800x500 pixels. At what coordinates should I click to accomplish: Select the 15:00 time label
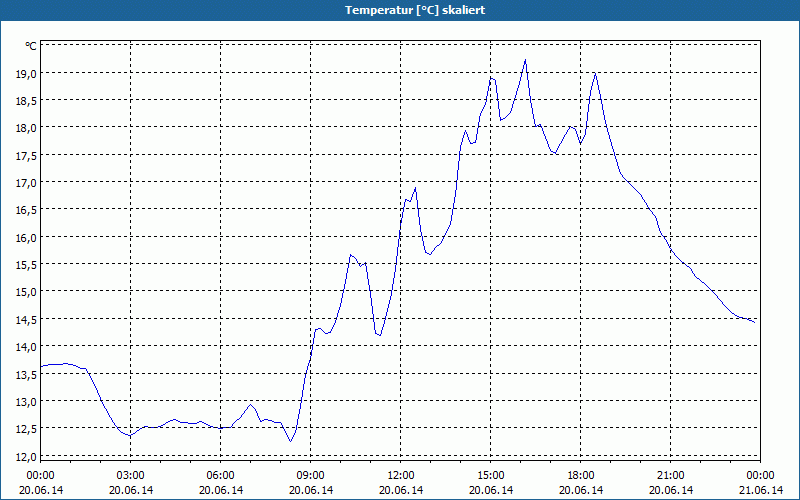tap(491, 476)
